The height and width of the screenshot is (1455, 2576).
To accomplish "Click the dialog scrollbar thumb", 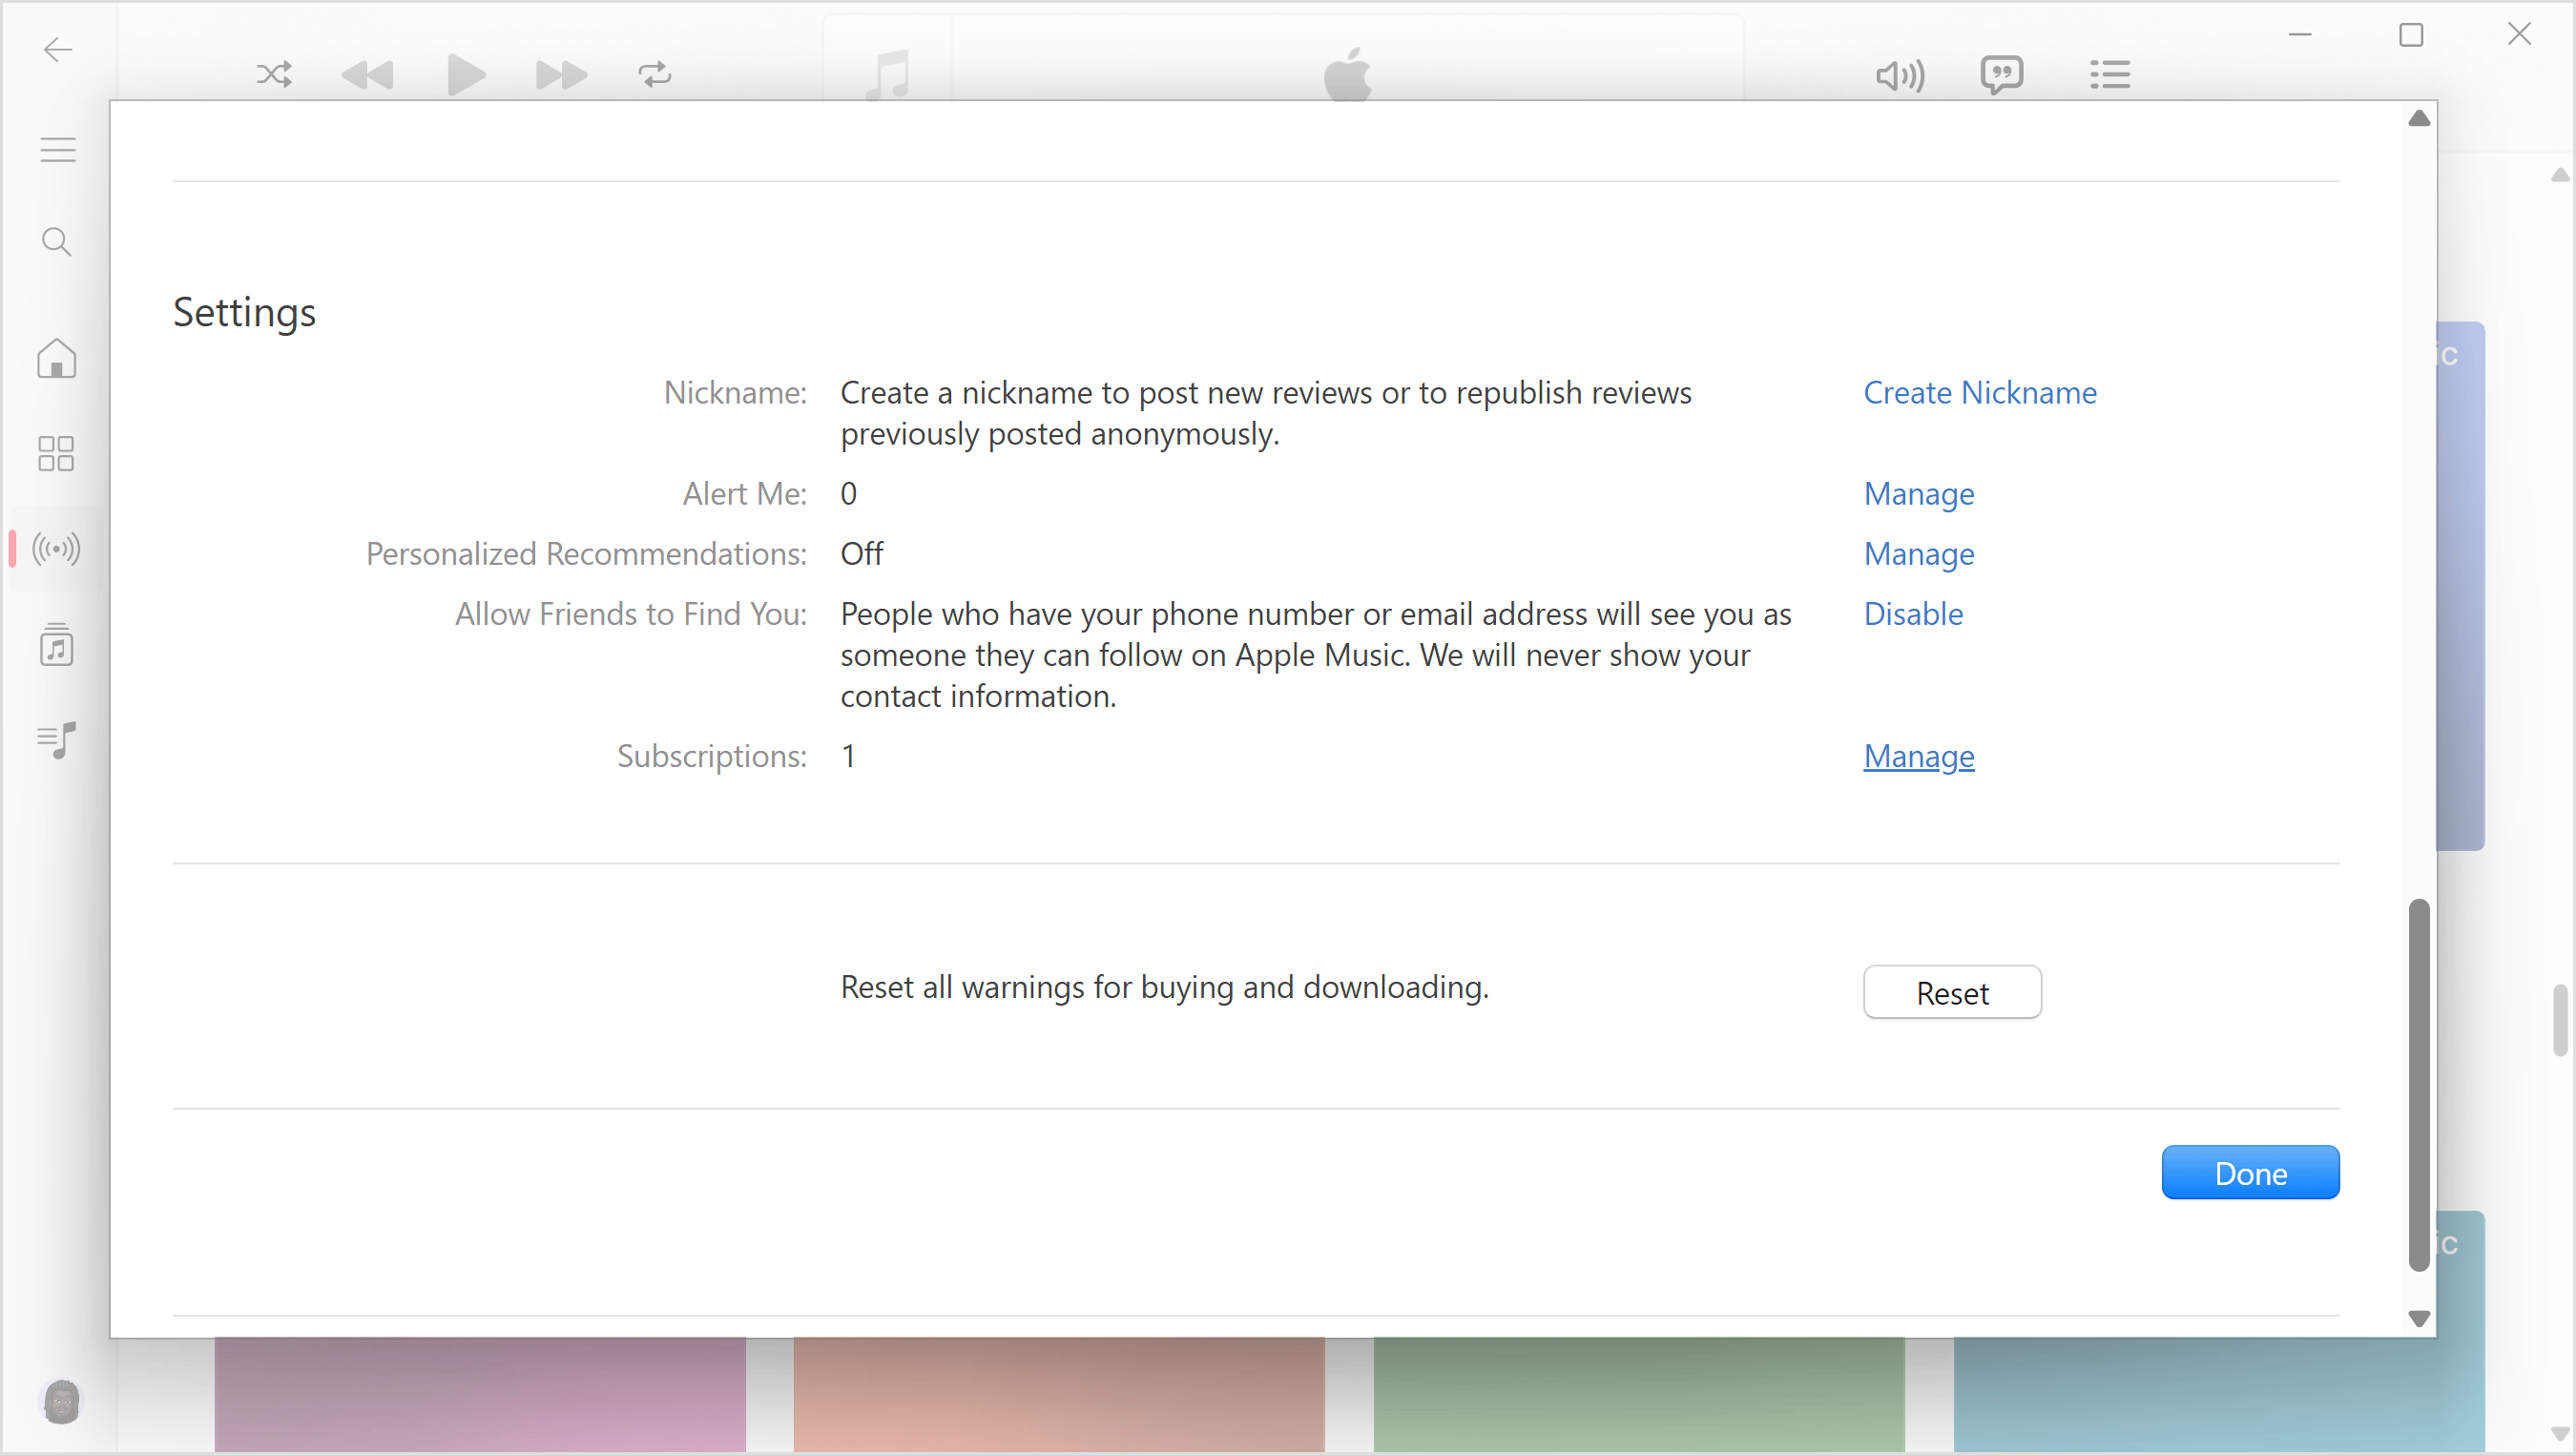I will click(2419, 1084).
